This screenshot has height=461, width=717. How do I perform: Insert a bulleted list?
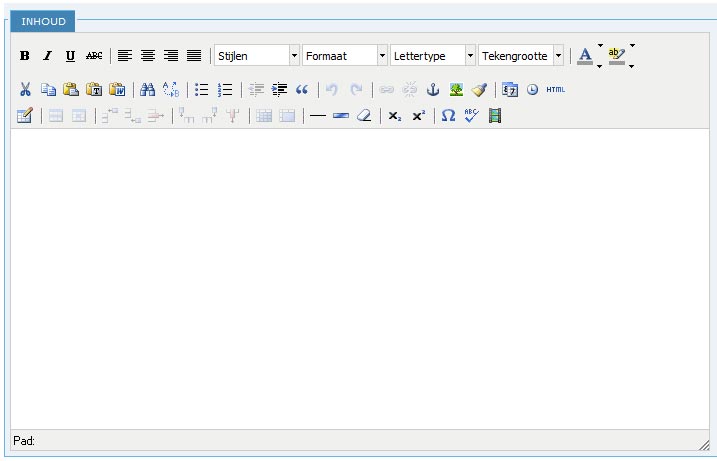pos(201,89)
